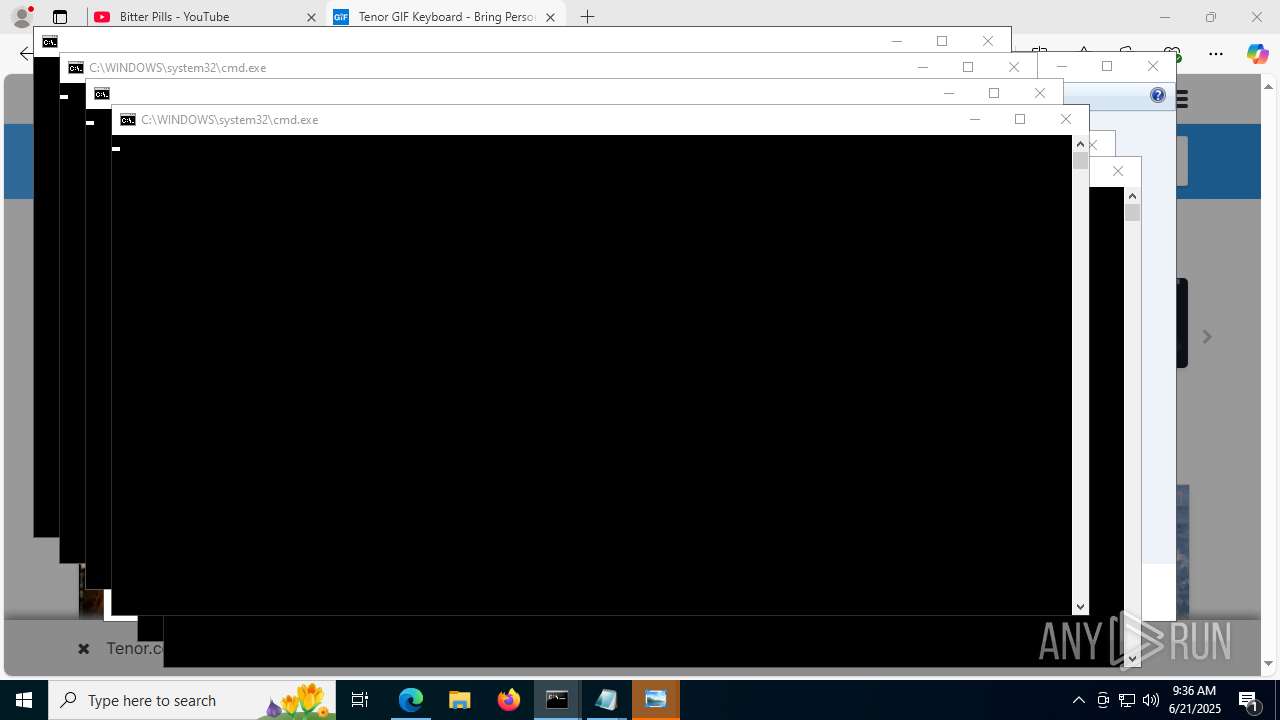Go back in the Edge browser
The image size is (1280, 720).
pyautogui.click(x=25, y=54)
